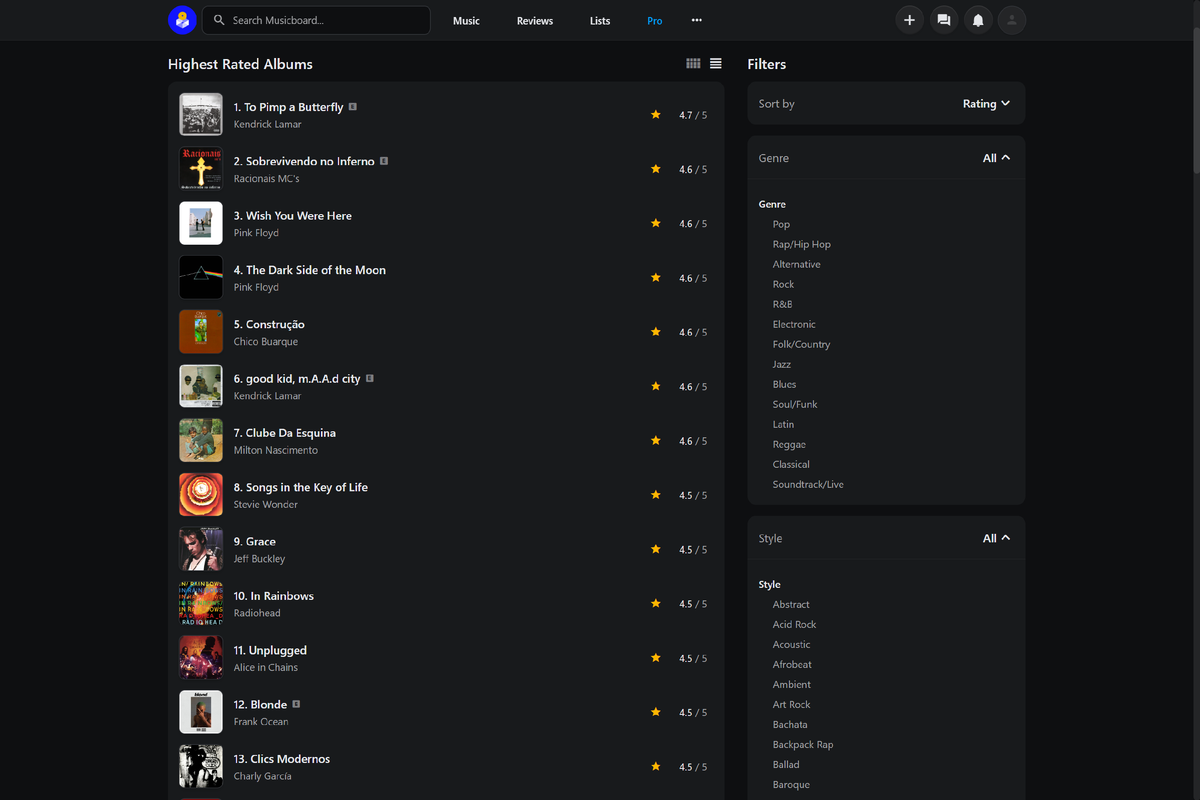Click explicit badge next to To Pimp a Butterfly
This screenshot has width=1200, height=800.
[353, 107]
